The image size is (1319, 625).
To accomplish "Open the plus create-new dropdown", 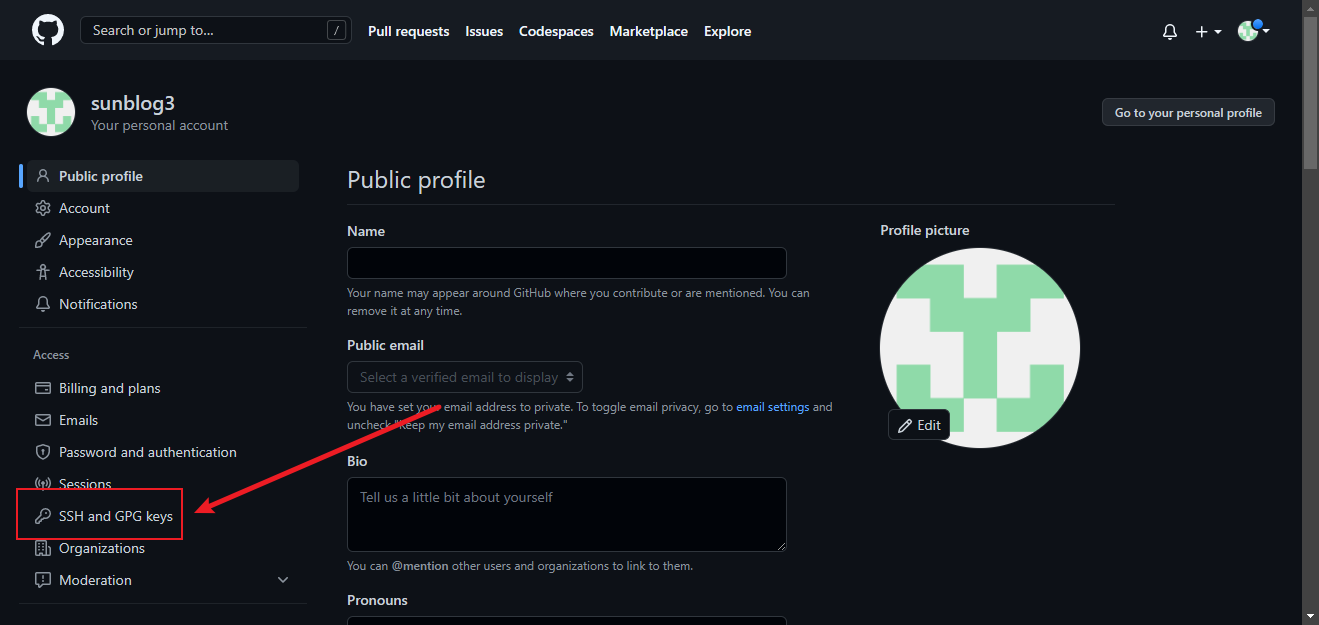I will 1207,32.
